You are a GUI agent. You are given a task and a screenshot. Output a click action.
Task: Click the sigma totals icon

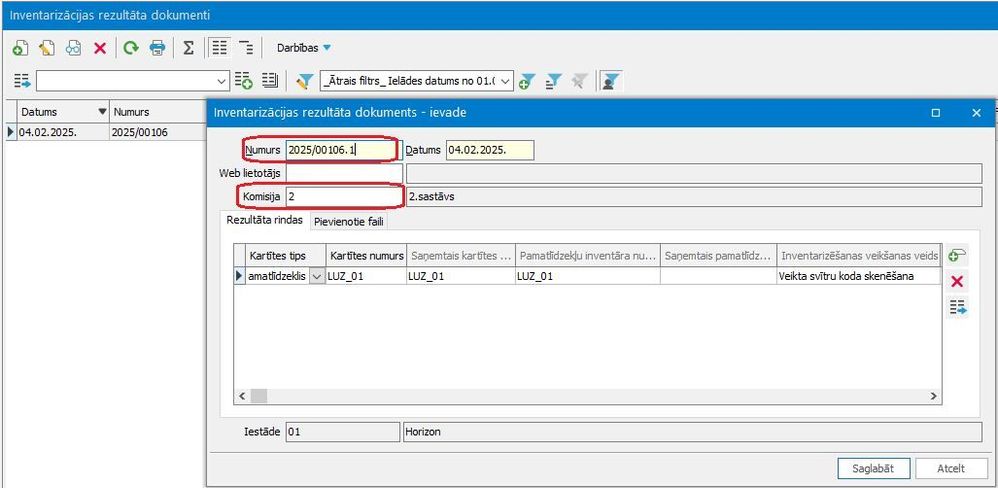pyautogui.click(x=188, y=48)
